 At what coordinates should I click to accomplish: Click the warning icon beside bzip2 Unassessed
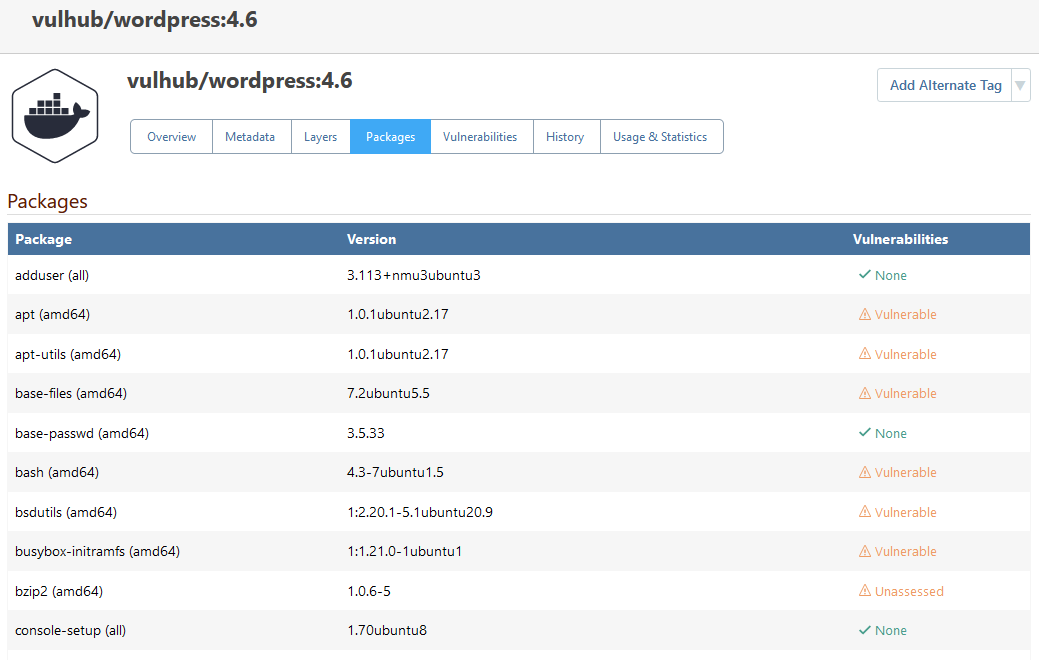coord(864,591)
